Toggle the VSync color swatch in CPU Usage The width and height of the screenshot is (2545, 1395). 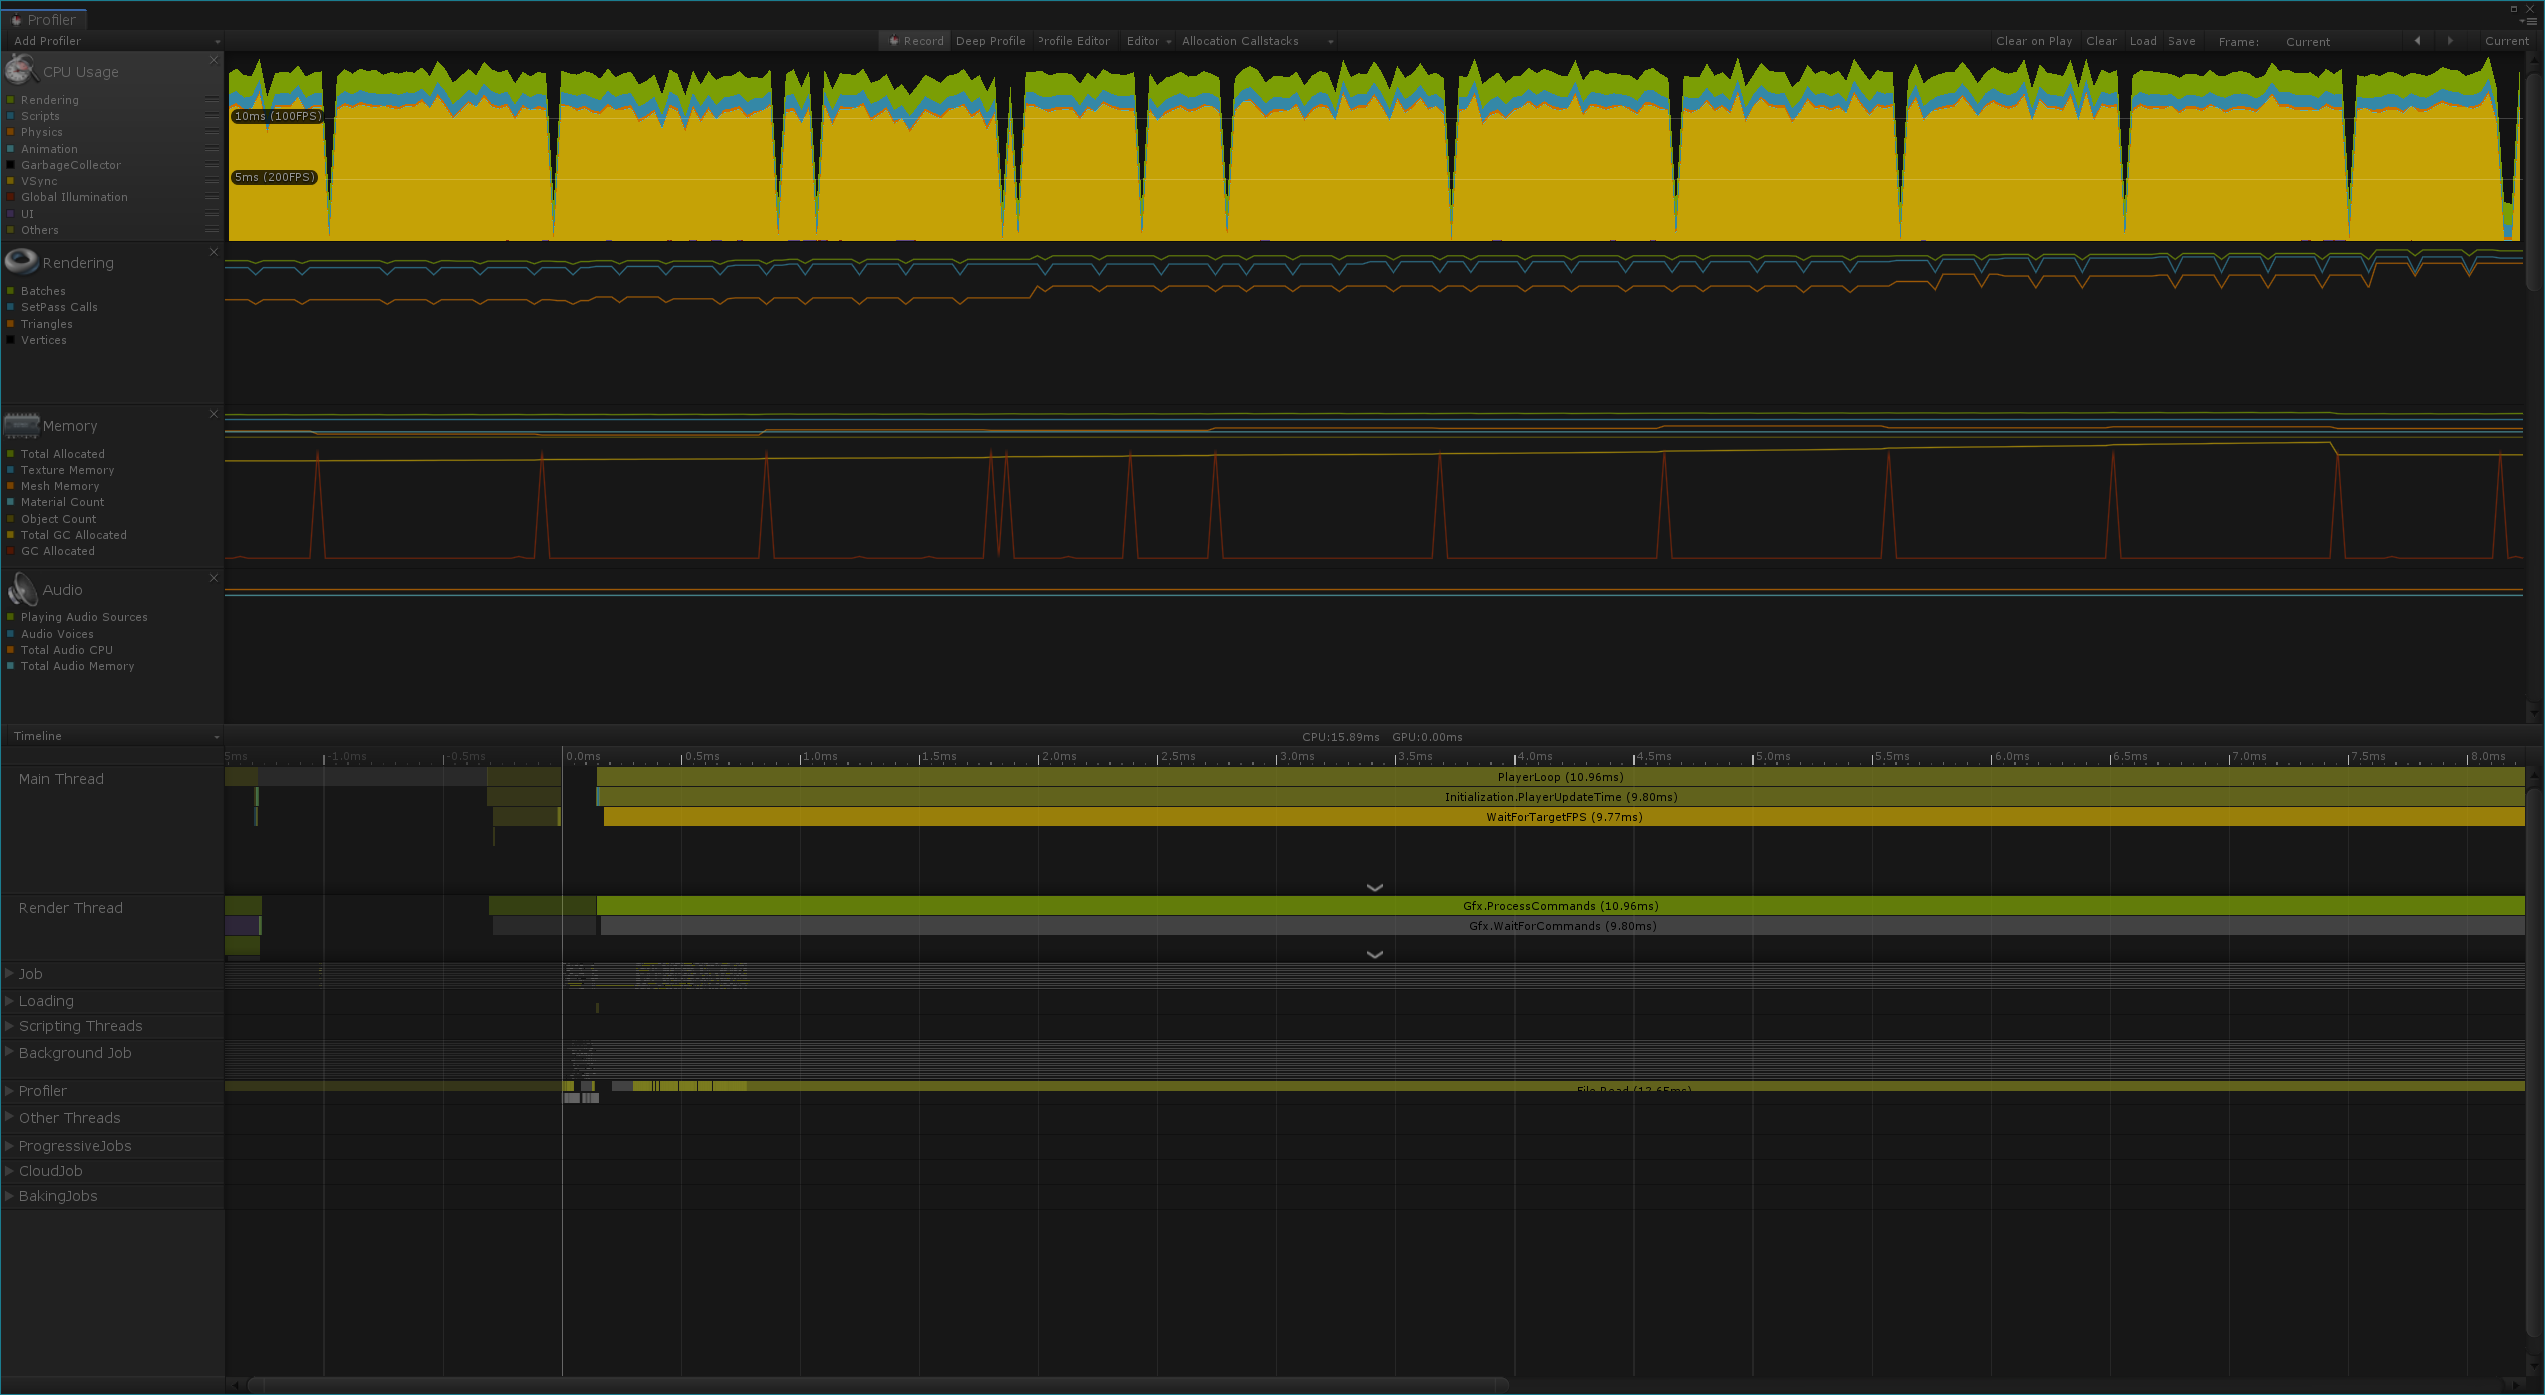click(11, 181)
